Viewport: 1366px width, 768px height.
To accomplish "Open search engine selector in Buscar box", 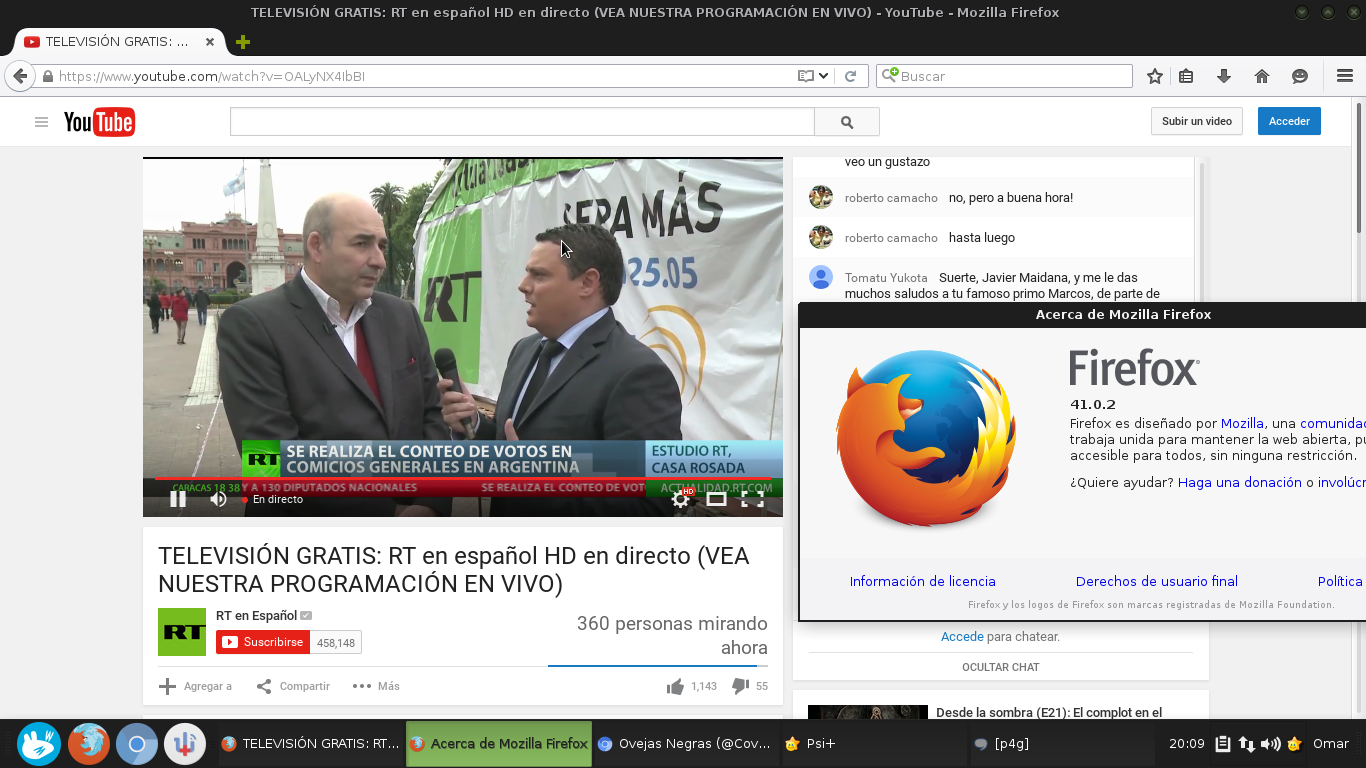I will click(890, 76).
